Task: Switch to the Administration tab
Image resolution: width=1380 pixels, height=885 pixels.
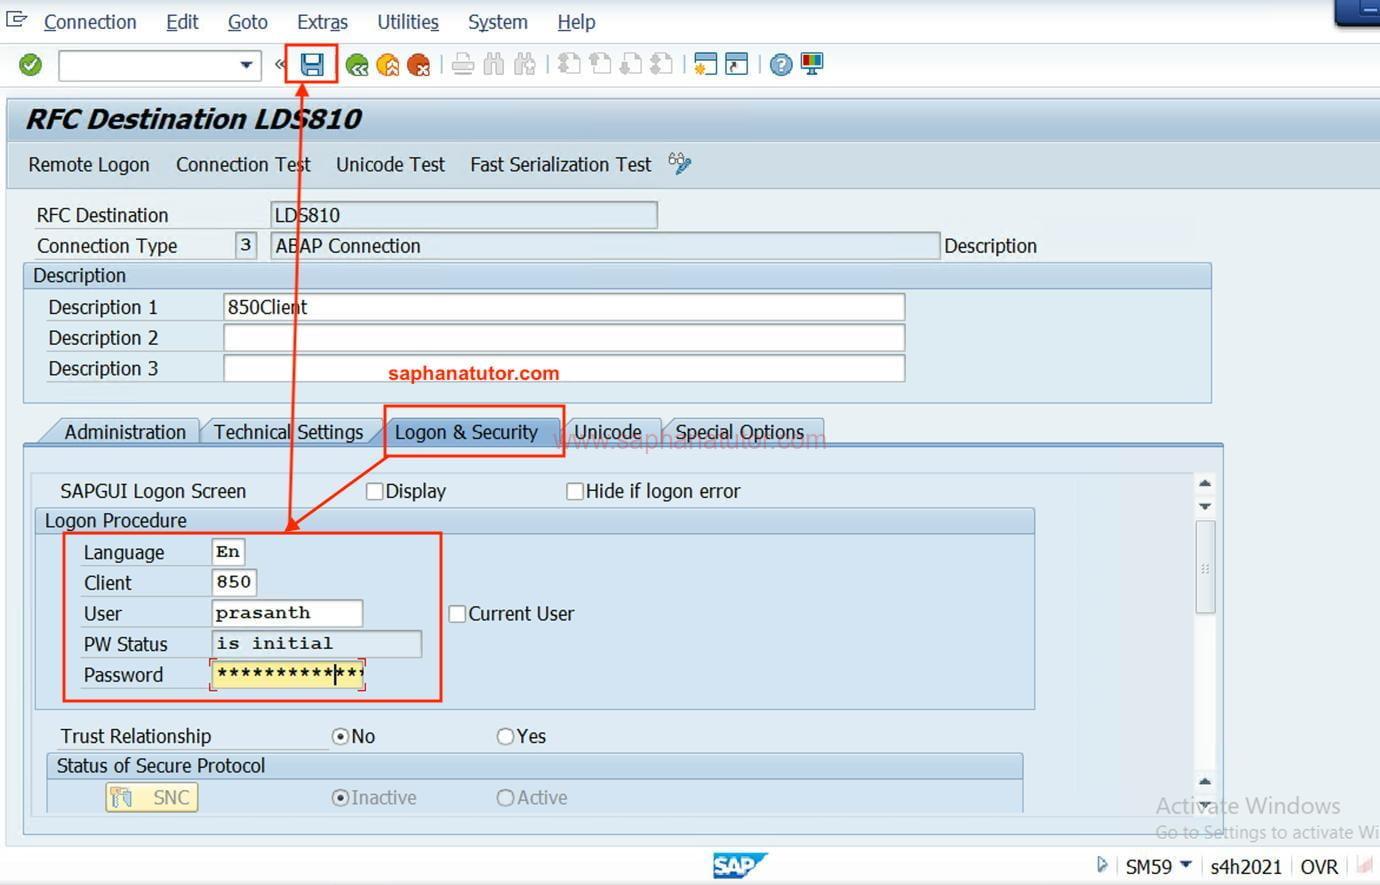Action: (125, 432)
